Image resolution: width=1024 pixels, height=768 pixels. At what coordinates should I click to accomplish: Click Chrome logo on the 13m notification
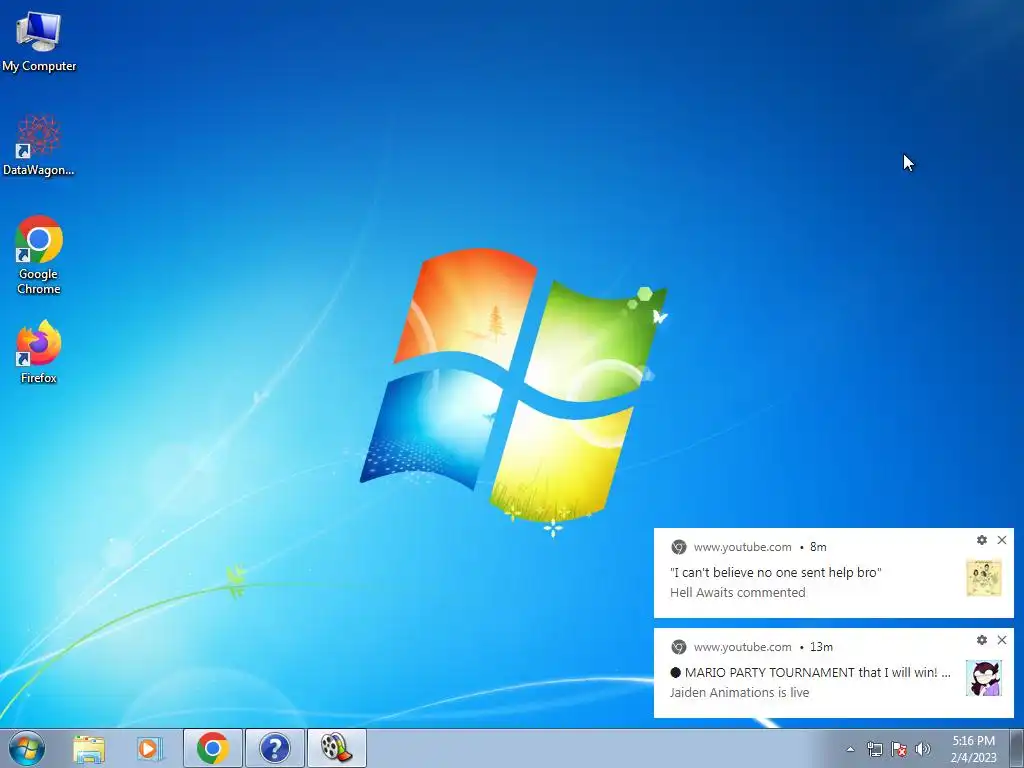(x=679, y=647)
